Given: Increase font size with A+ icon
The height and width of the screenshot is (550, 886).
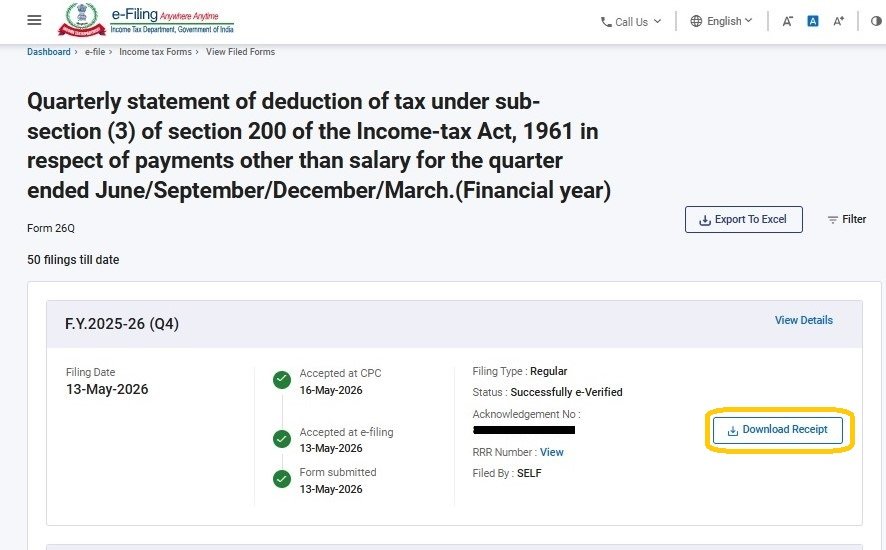Looking at the screenshot, I should pyautogui.click(x=839, y=21).
